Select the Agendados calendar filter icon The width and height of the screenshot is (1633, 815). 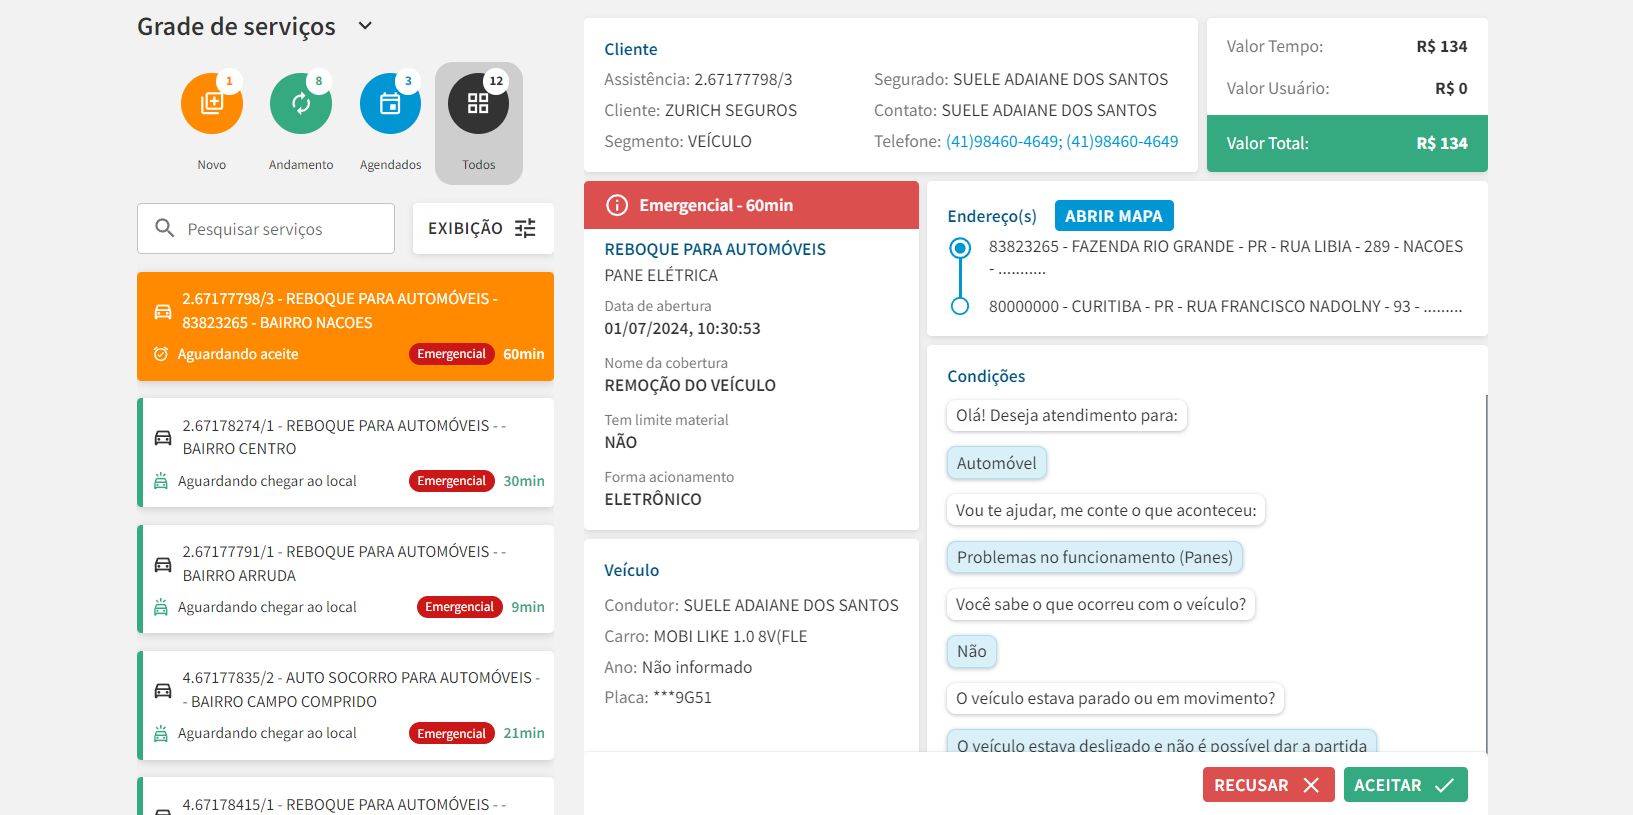pyautogui.click(x=390, y=103)
